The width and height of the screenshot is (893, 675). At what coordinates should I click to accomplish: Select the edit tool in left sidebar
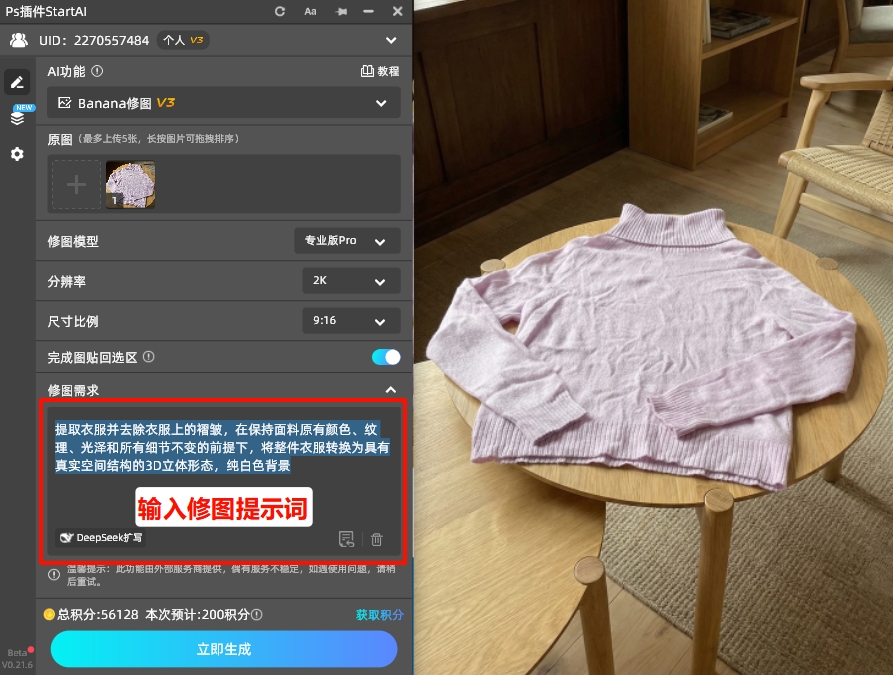pos(17,81)
